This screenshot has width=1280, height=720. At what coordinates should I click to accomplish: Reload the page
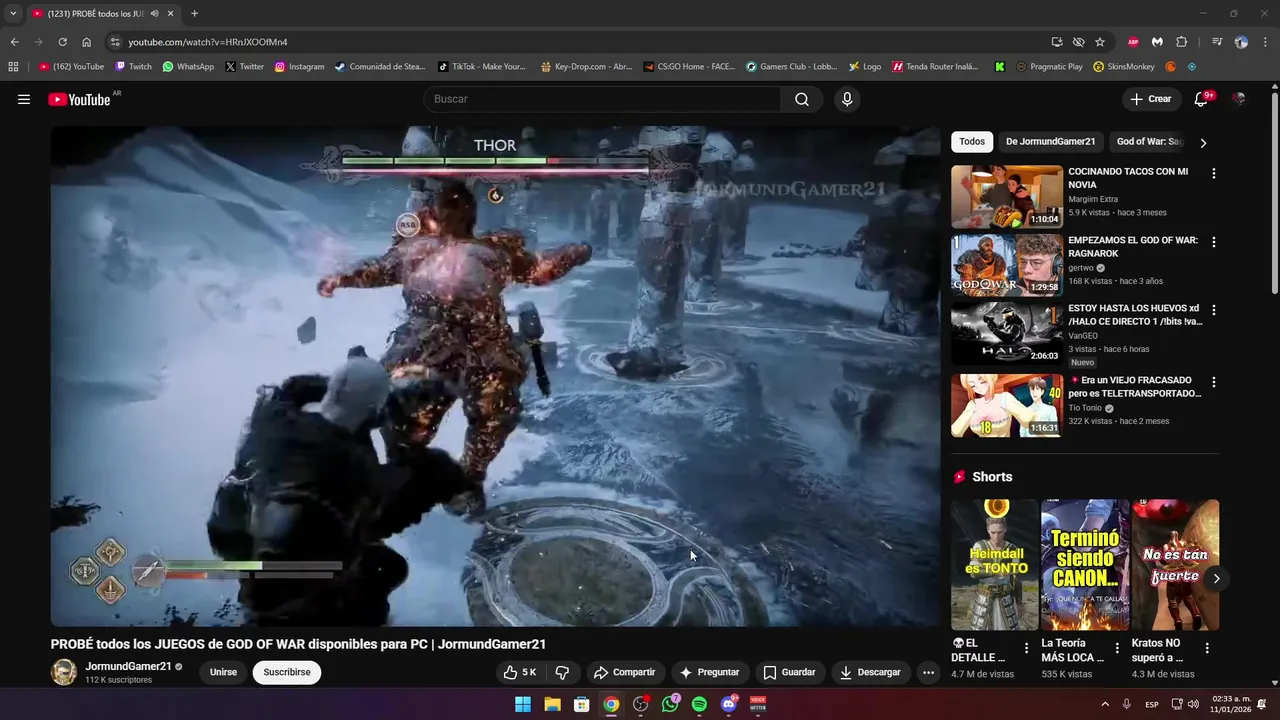62,42
